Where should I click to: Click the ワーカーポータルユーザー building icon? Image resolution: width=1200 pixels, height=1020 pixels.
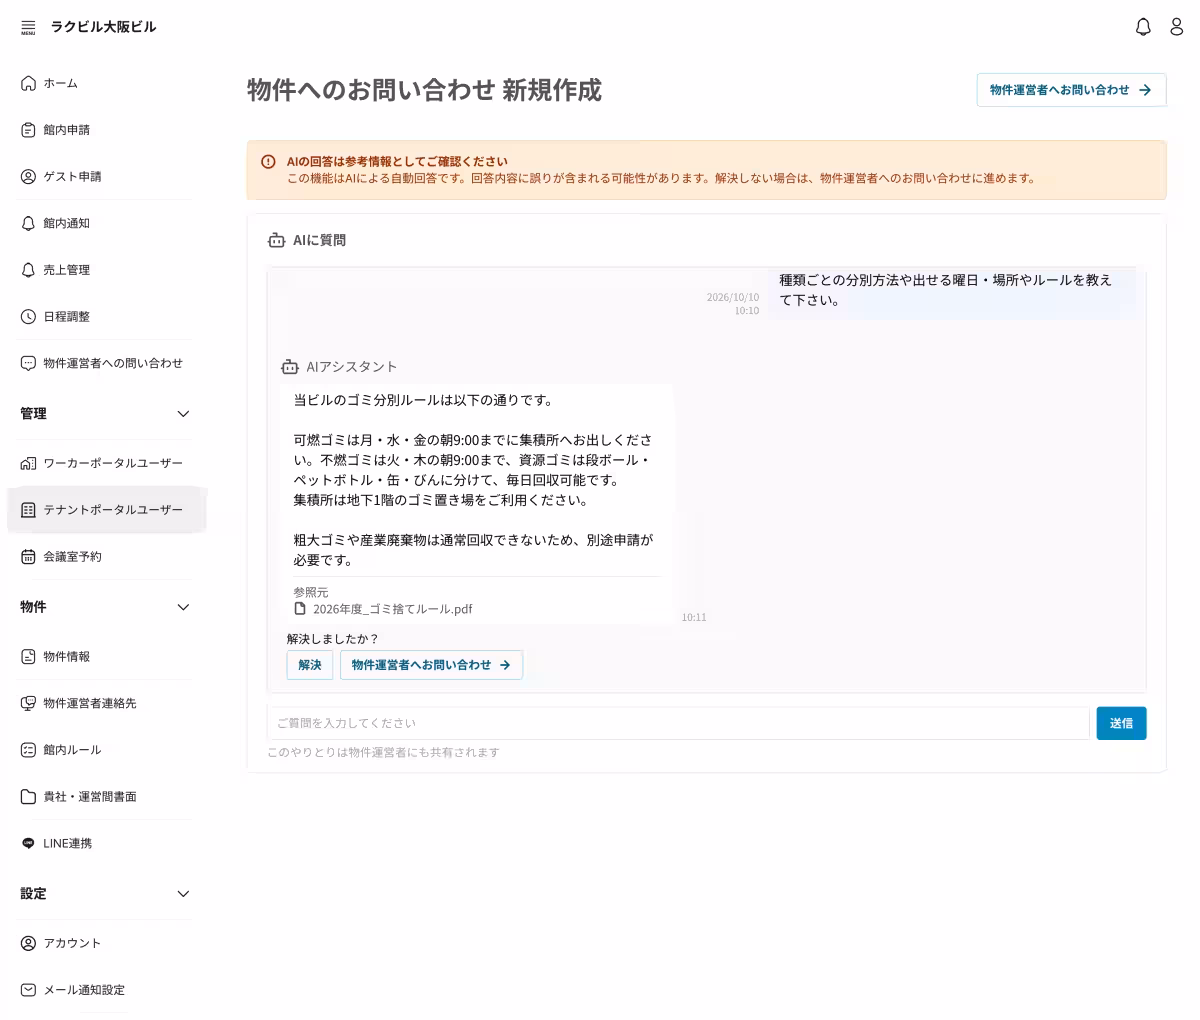(28, 463)
